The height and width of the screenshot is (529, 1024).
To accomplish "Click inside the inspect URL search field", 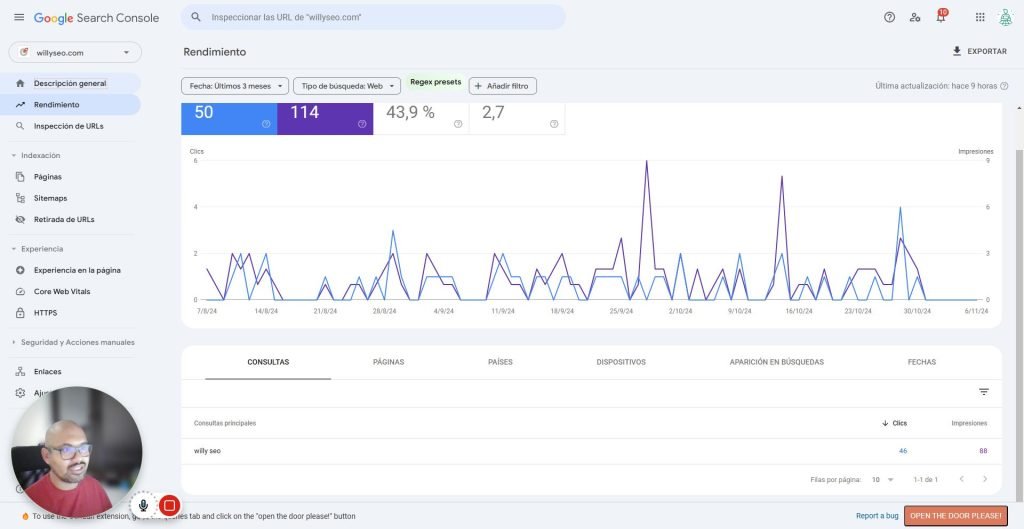I will pos(373,18).
